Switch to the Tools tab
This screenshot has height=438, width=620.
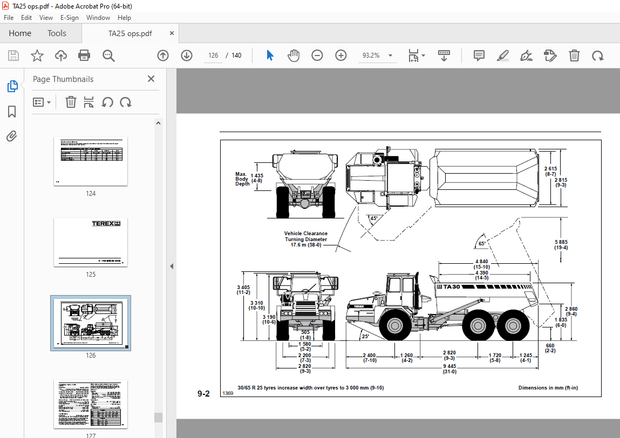pyautogui.click(x=57, y=33)
